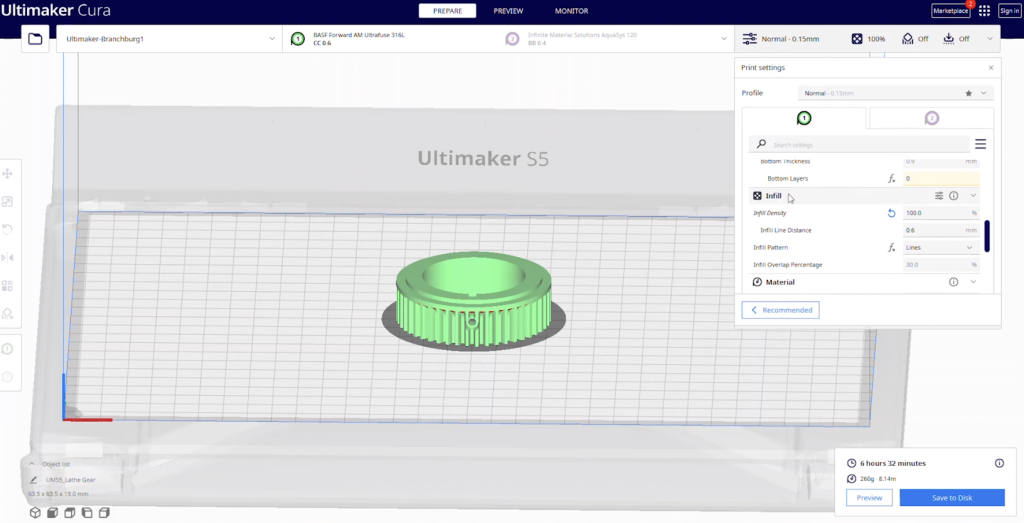Screen dimensions: 1024x523
Task: Click the Infill Overlap Percentage field
Action: [941, 264]
